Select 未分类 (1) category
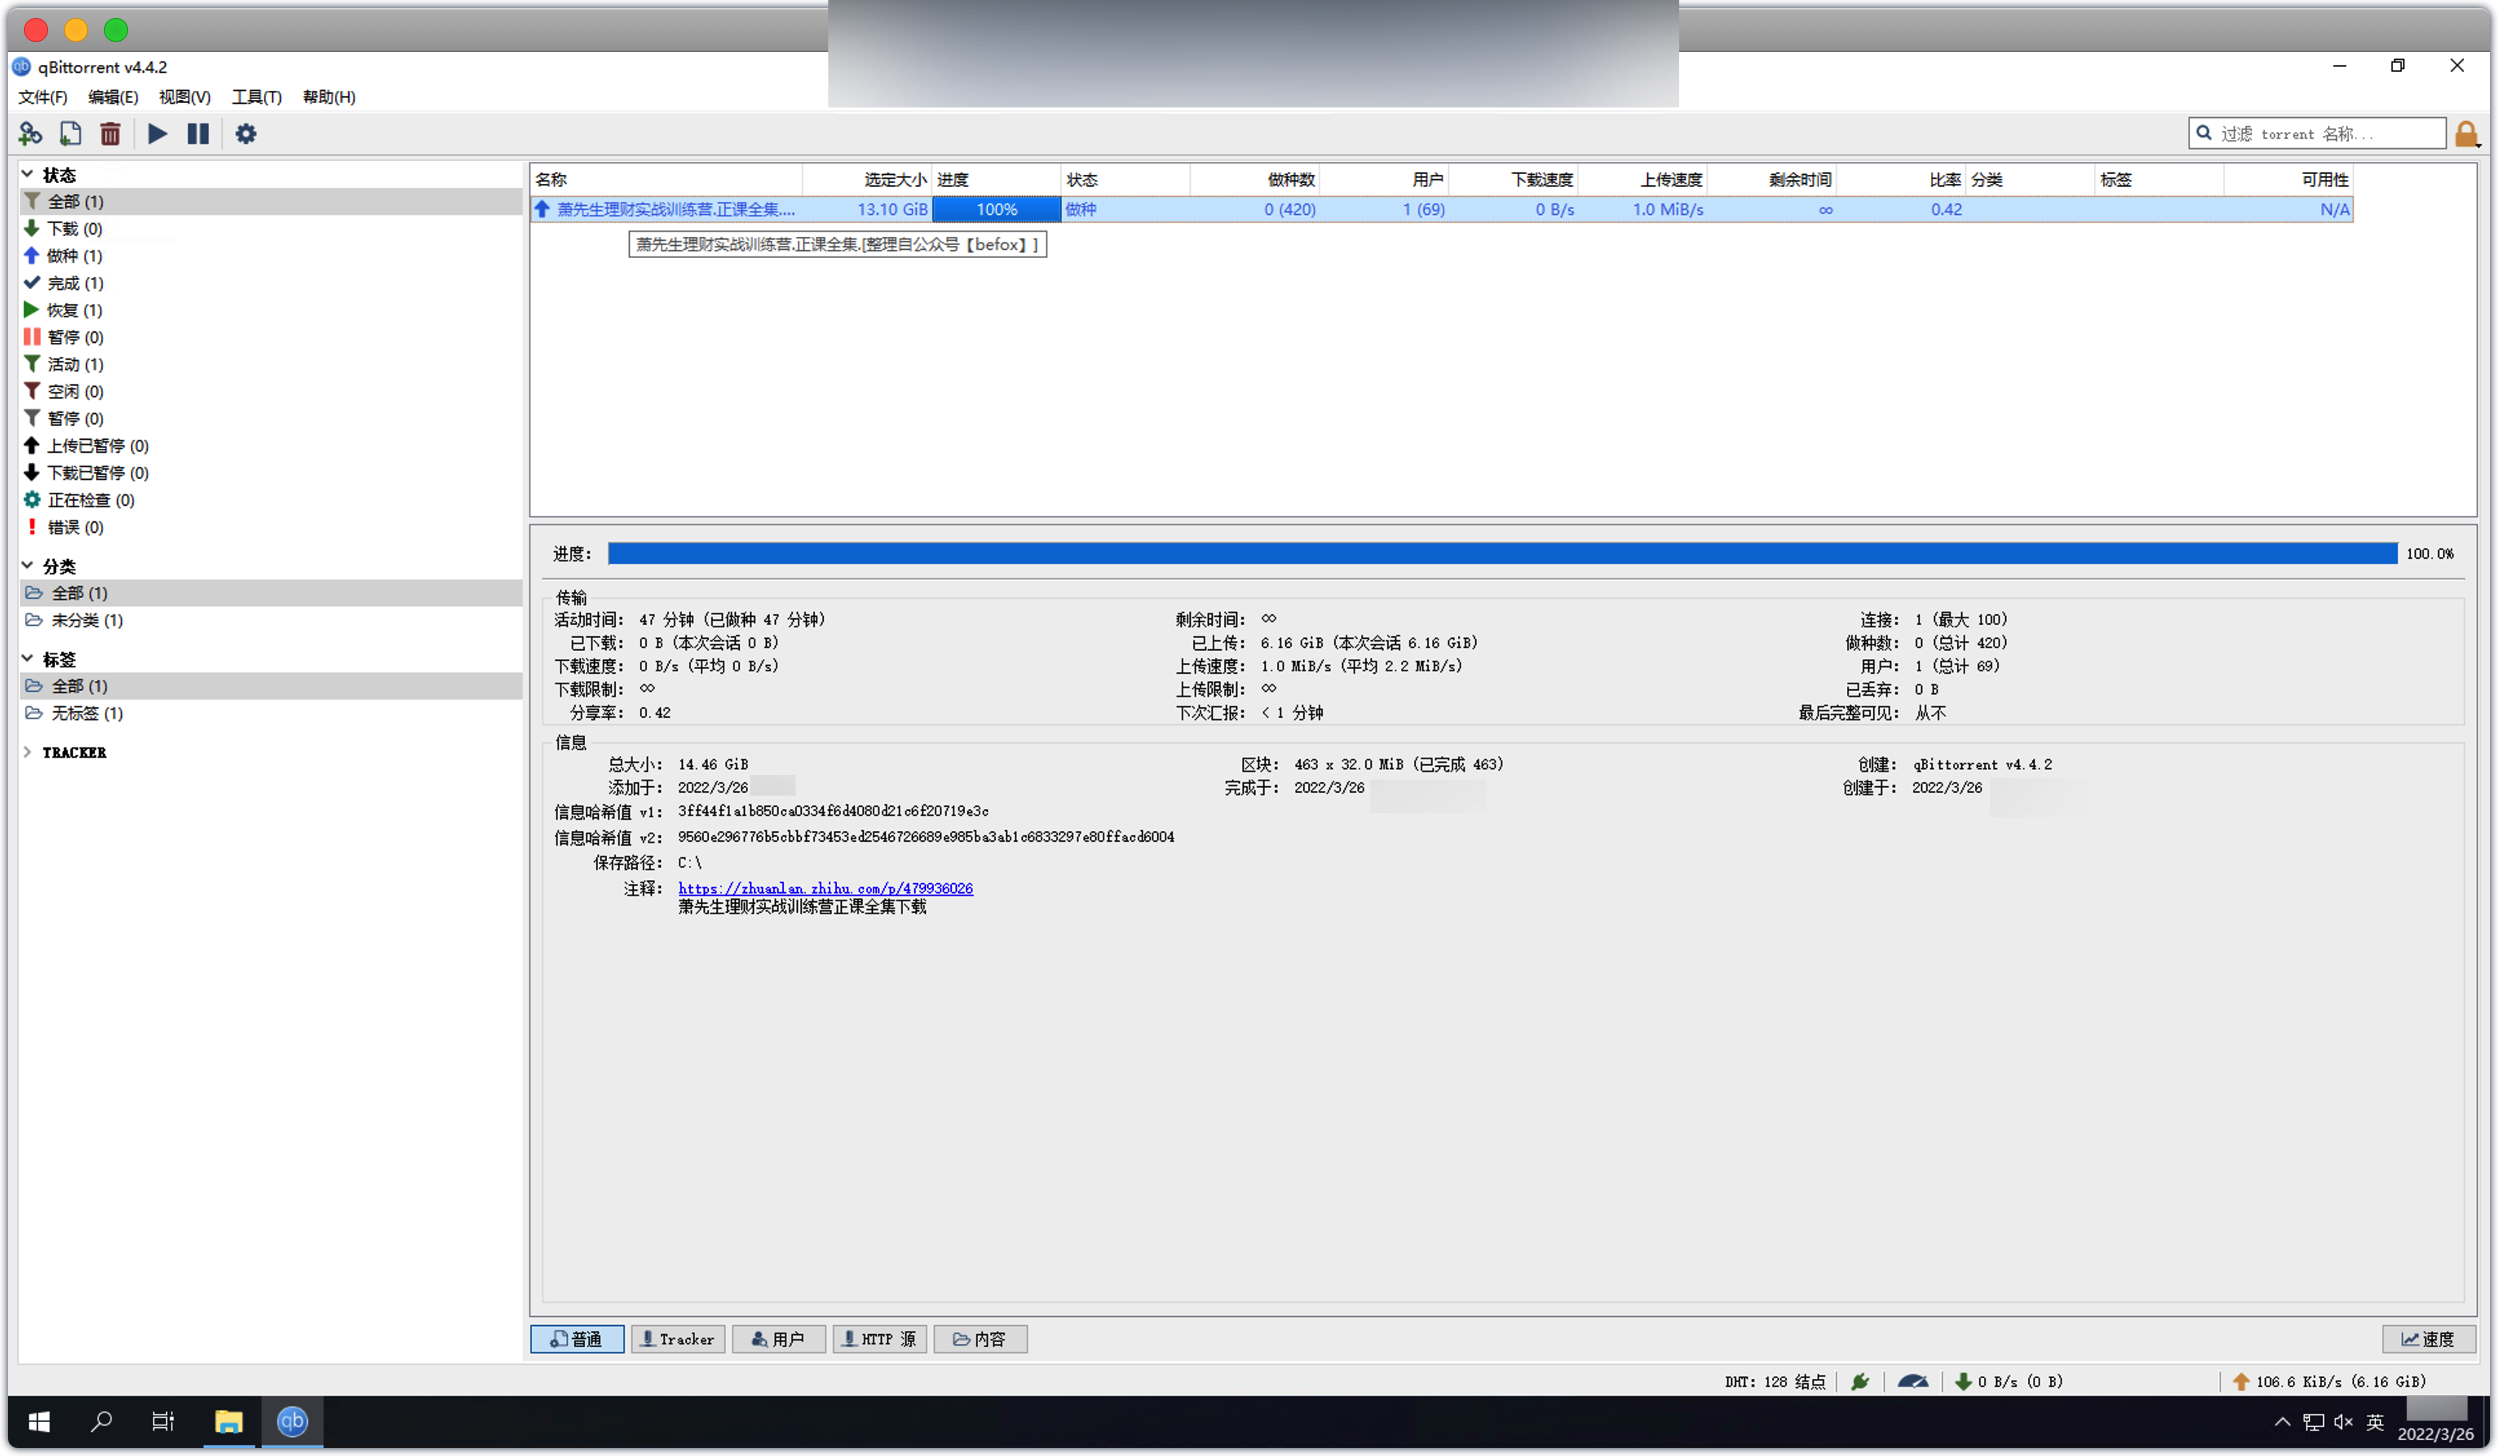Image resolution: width=2498 pixels, height=1456 pixels. (x=271, y=620)
